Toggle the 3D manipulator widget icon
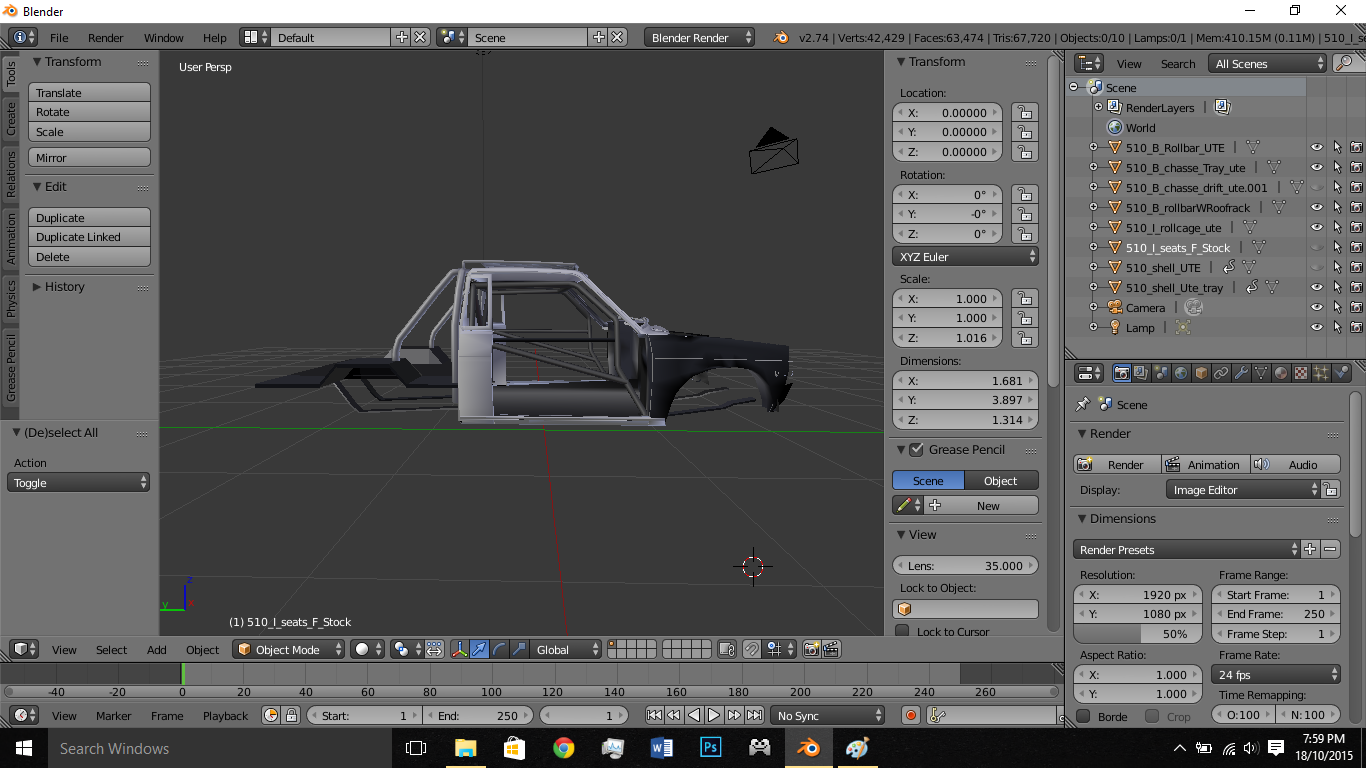The width and height of the screenshot is (1366, 768). click(x=460, y=649)
